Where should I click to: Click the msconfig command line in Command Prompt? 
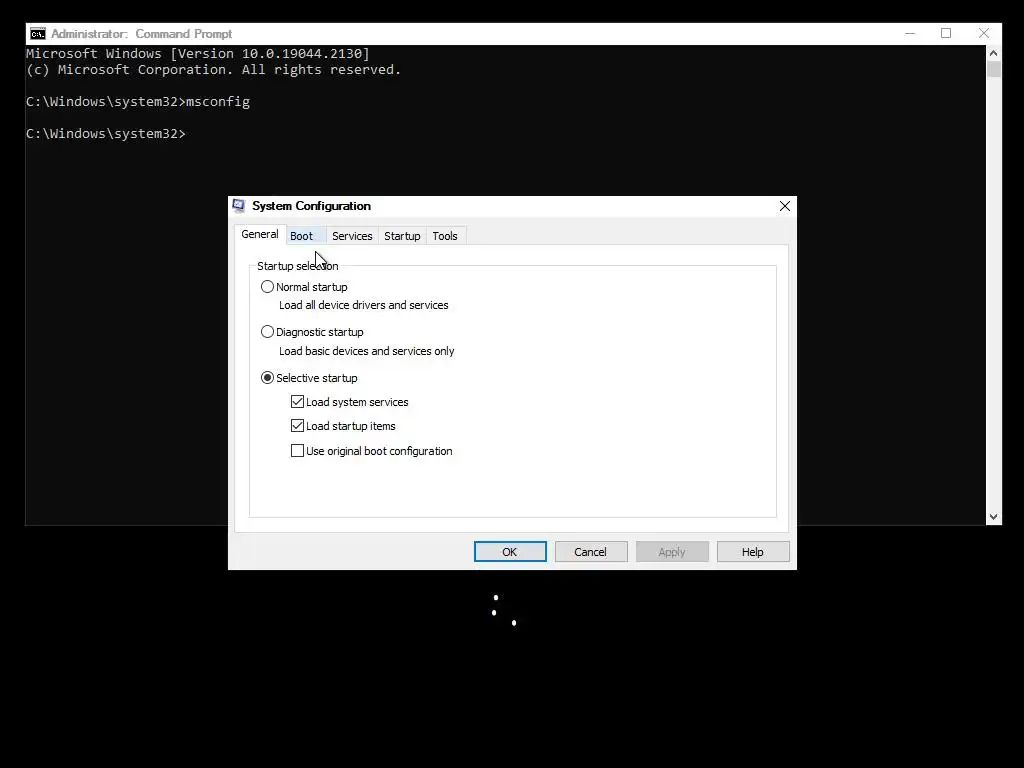(138, 102)
